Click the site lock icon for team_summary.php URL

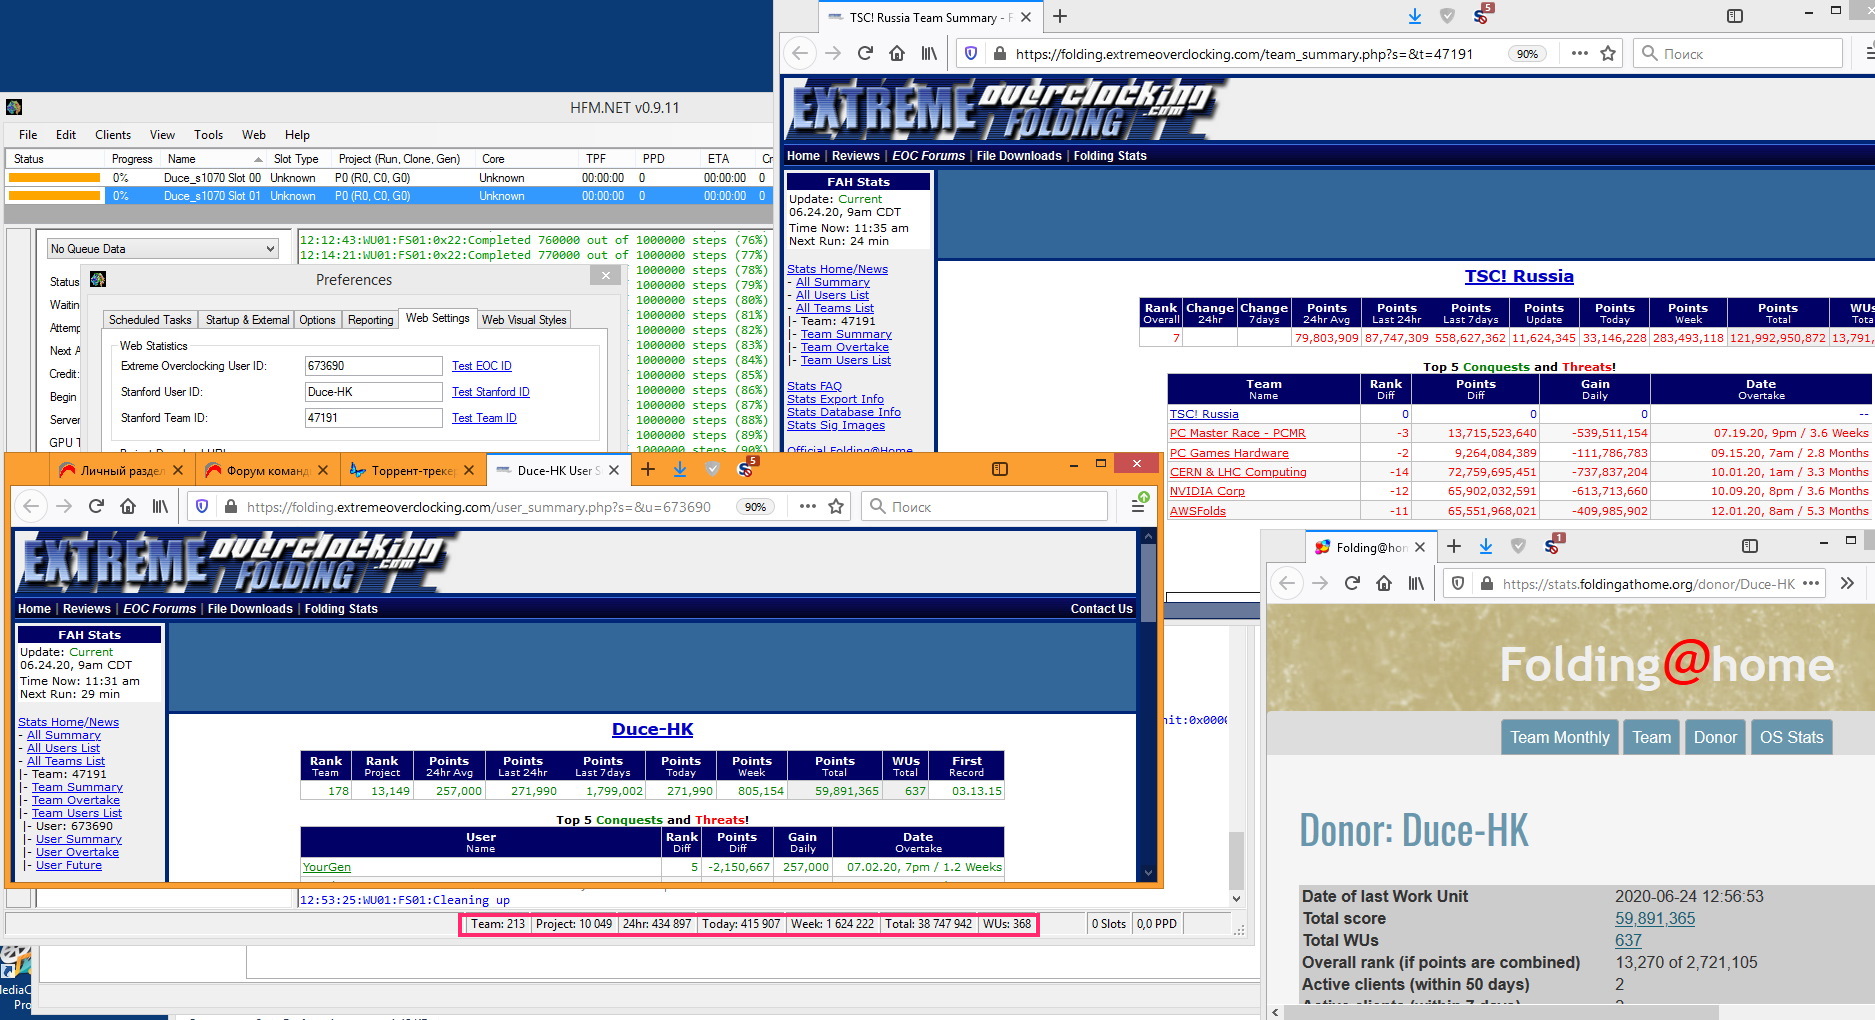pos(999,54)
